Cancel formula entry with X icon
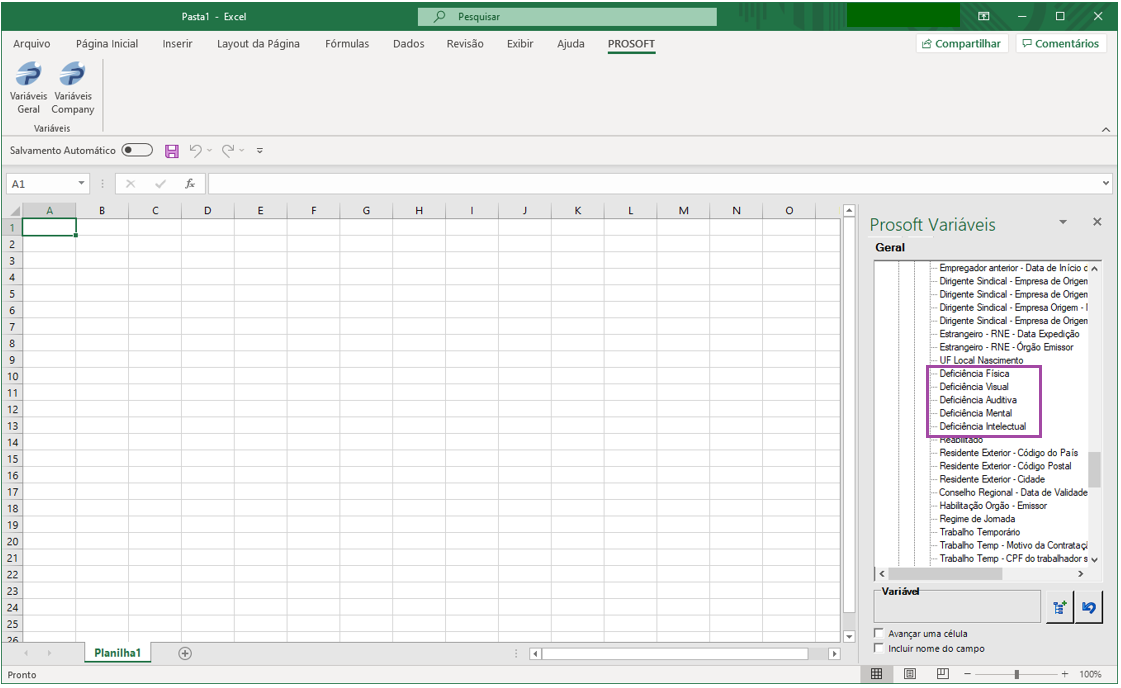 (130, 184)
